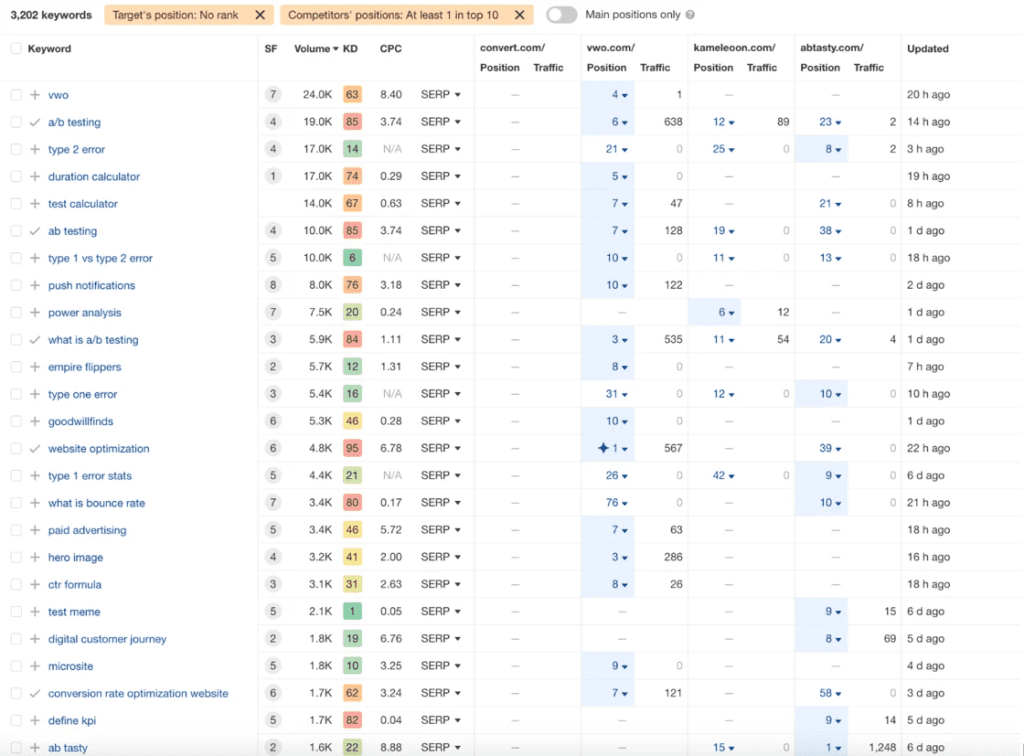
Task: Open the "digital customer journey" keyword link
Action: click(x=107, y=639)
